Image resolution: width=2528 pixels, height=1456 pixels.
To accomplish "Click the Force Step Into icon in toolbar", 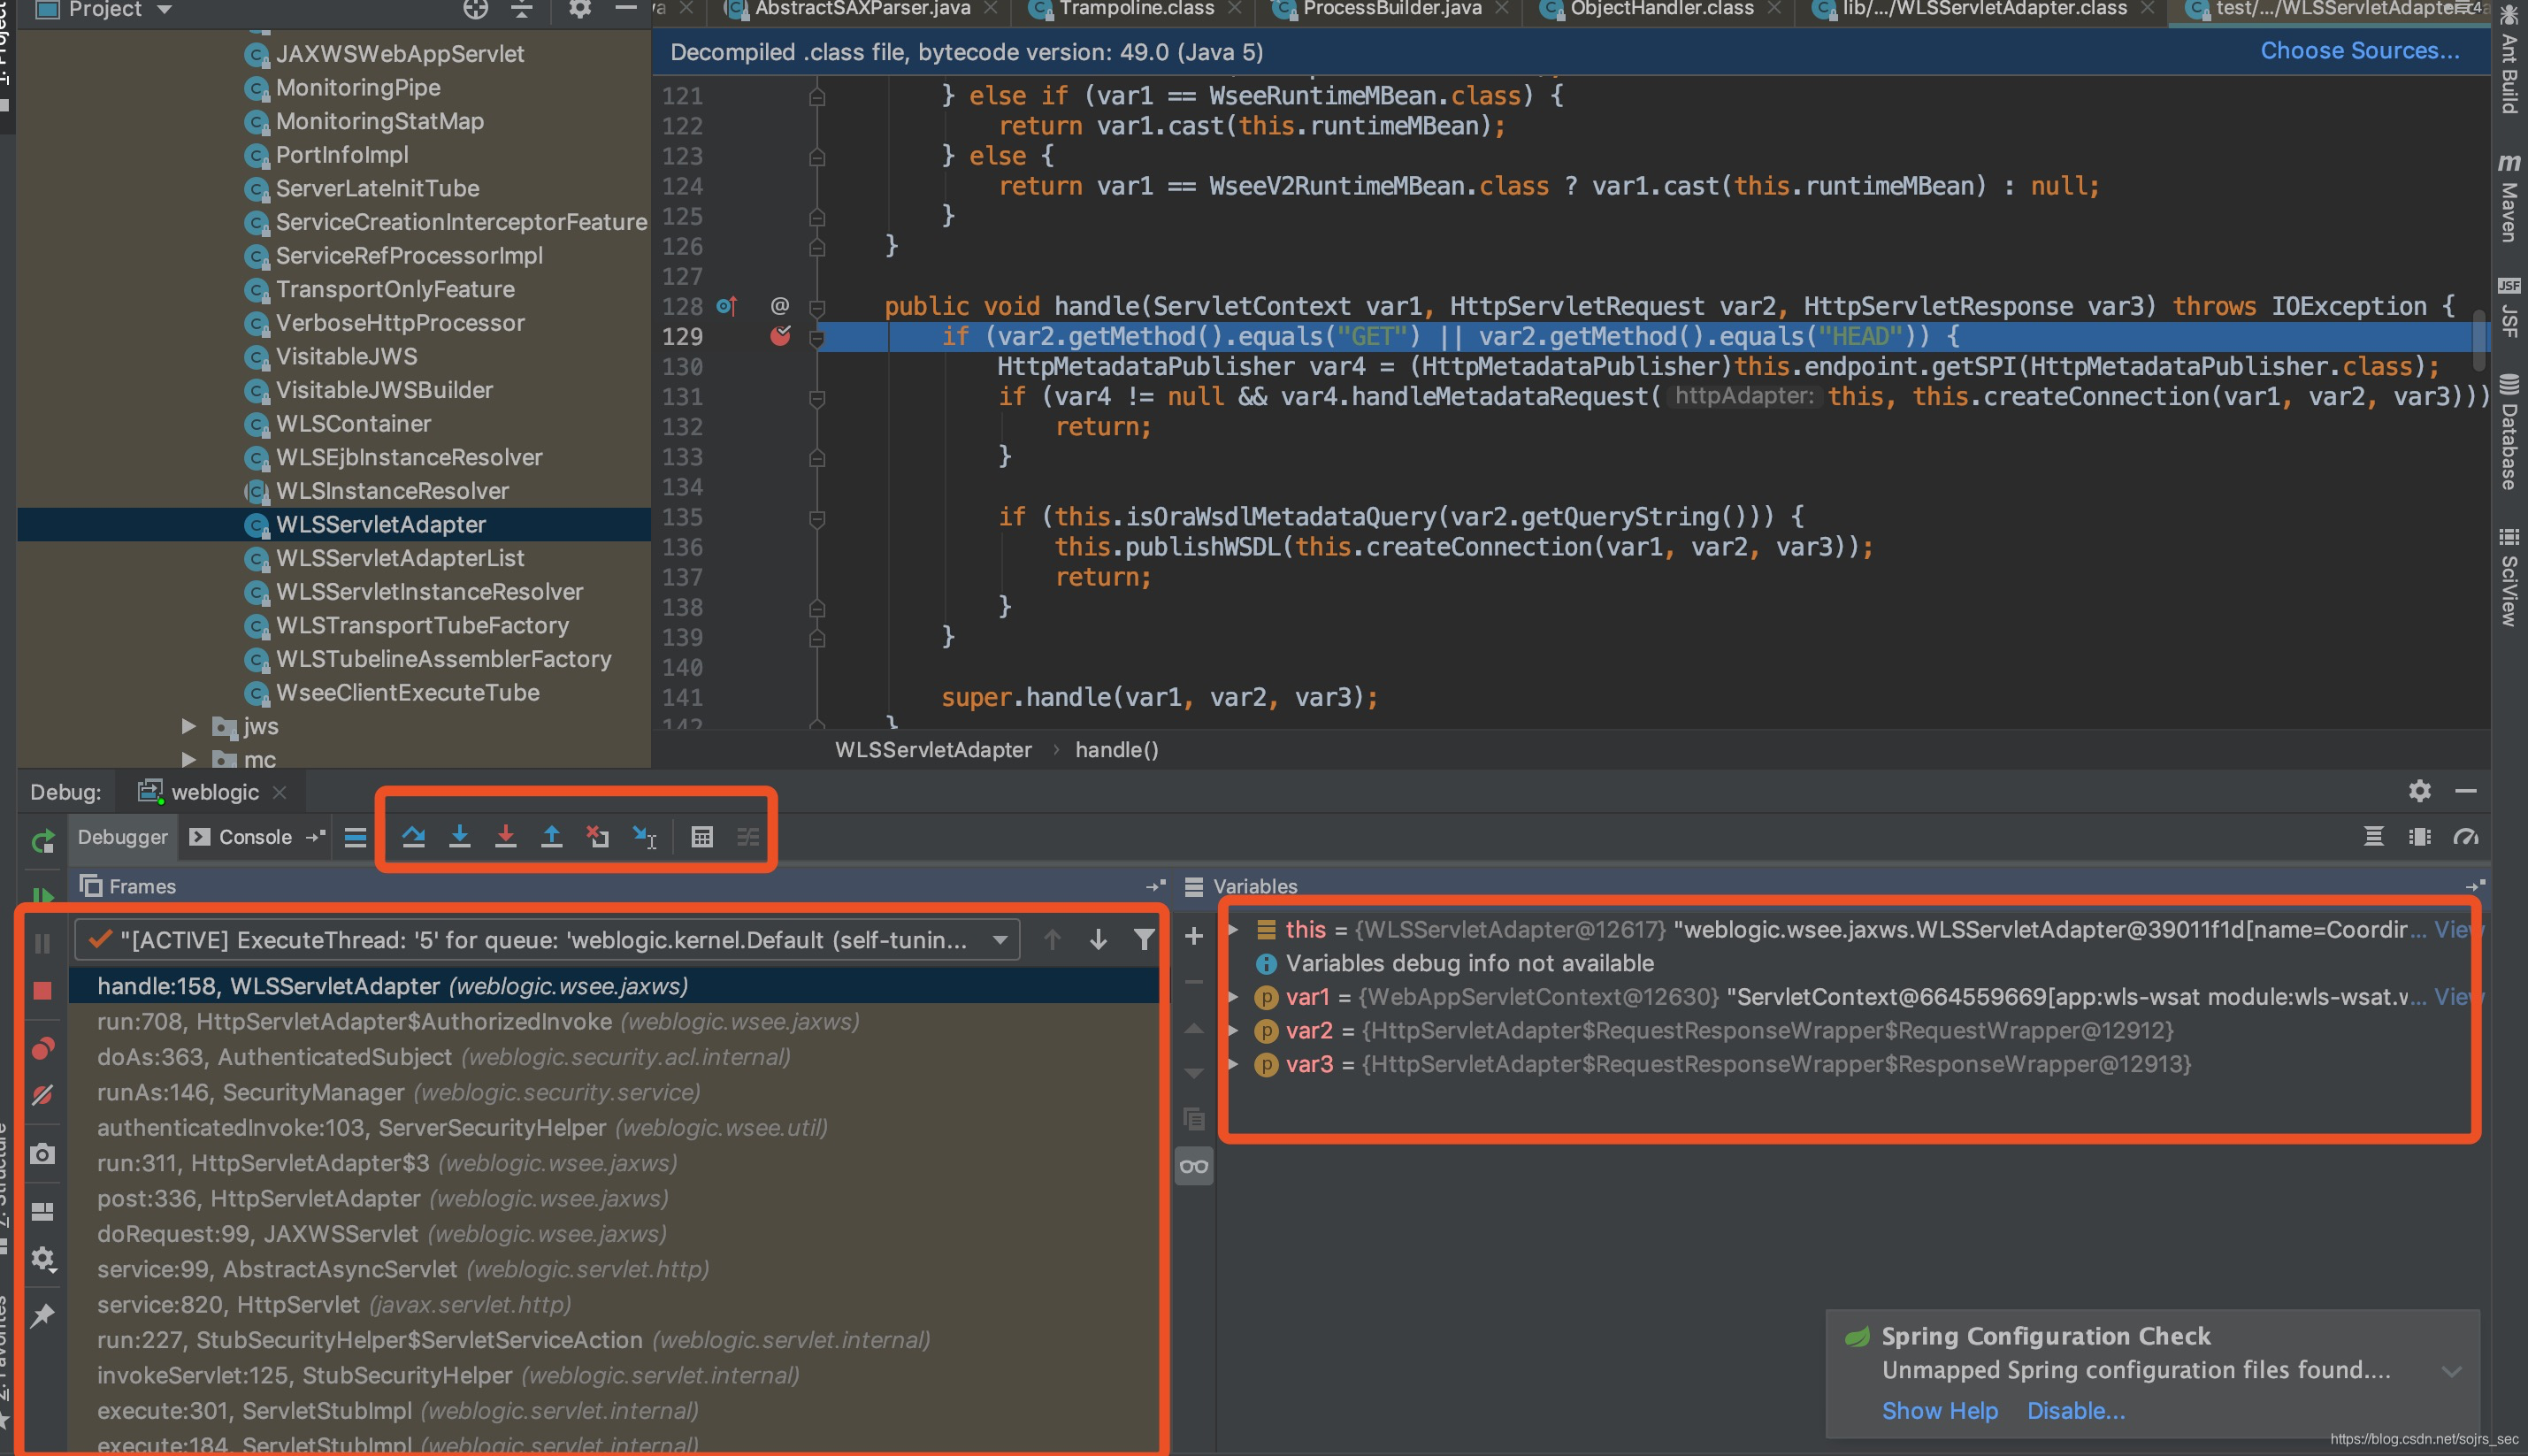I will 505,839.
